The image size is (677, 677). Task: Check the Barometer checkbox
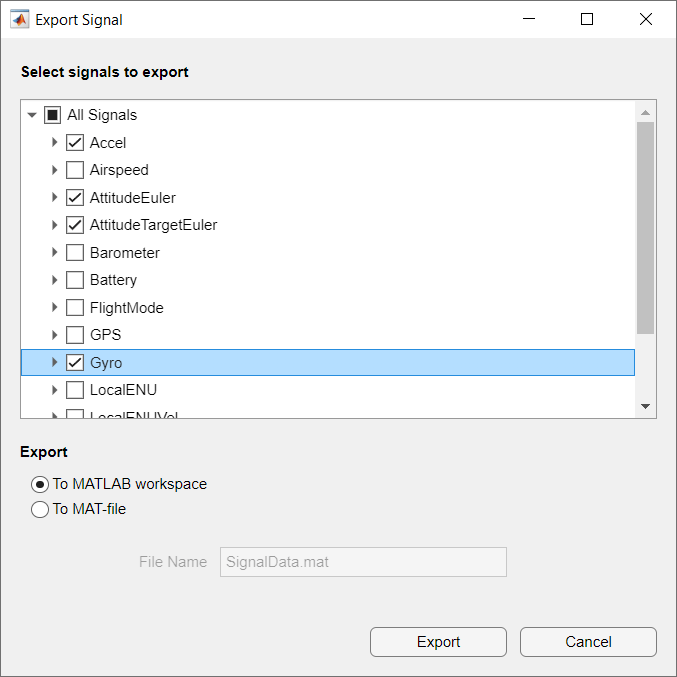pyautogui.click(x=75, y=253)
